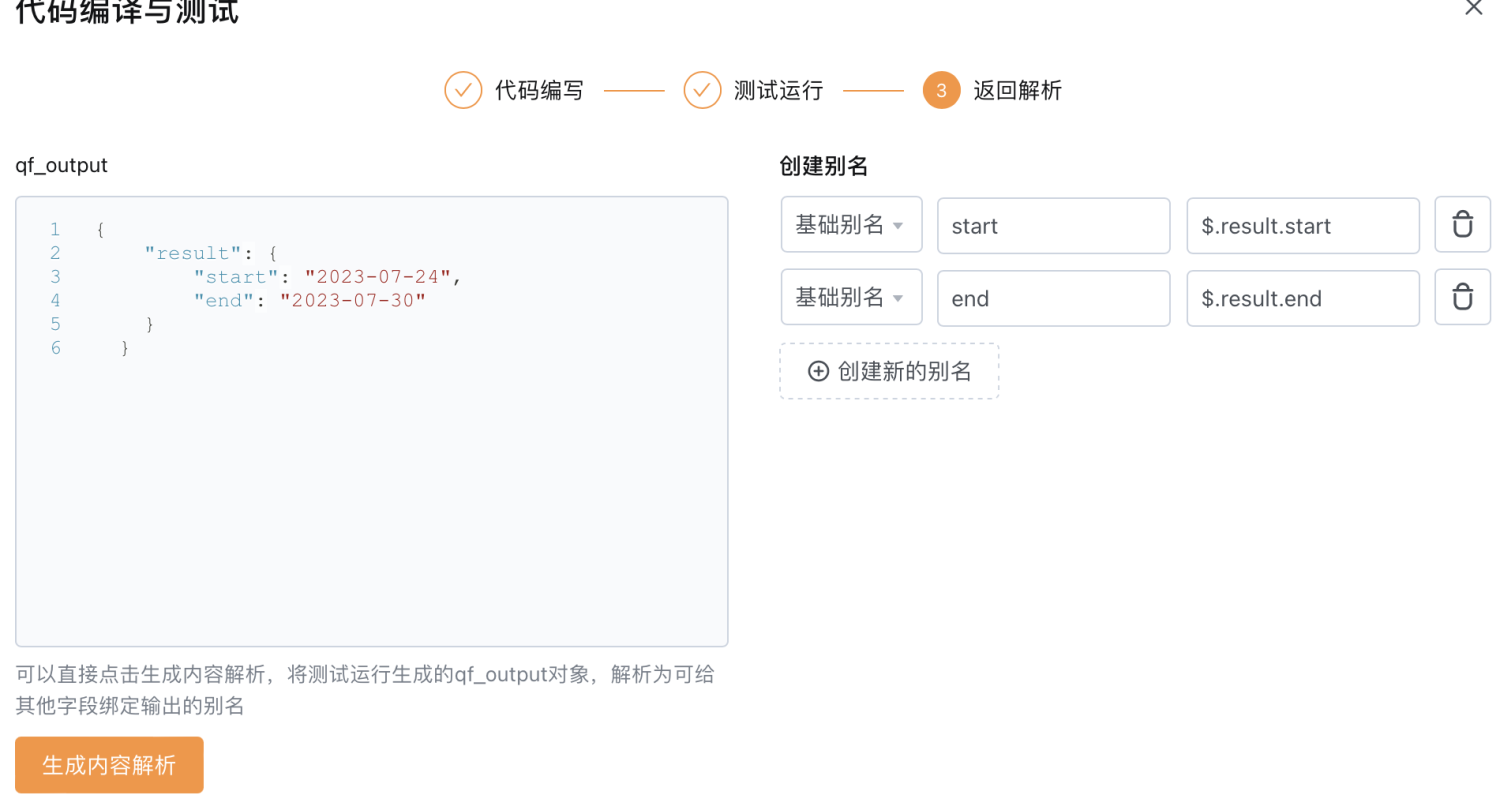1500x810 pixels.
Task: Delete the start alias row
Action: (1462, 225)
